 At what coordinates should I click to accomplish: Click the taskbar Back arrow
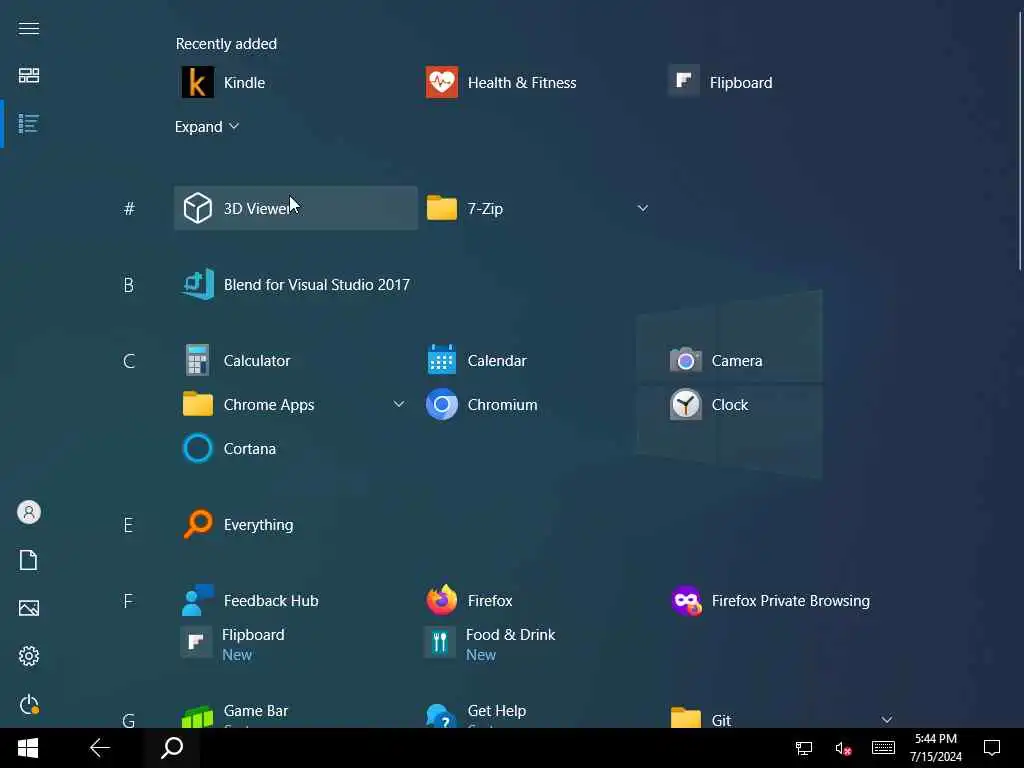(x=99, y=748)
